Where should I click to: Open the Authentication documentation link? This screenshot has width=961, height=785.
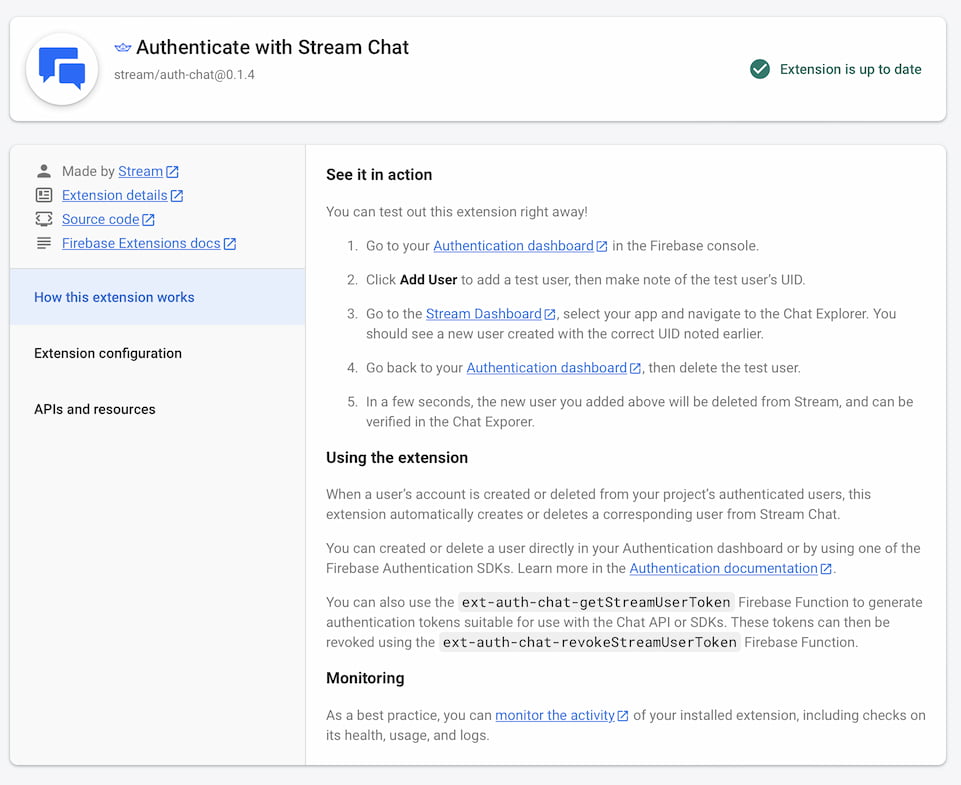723,568
